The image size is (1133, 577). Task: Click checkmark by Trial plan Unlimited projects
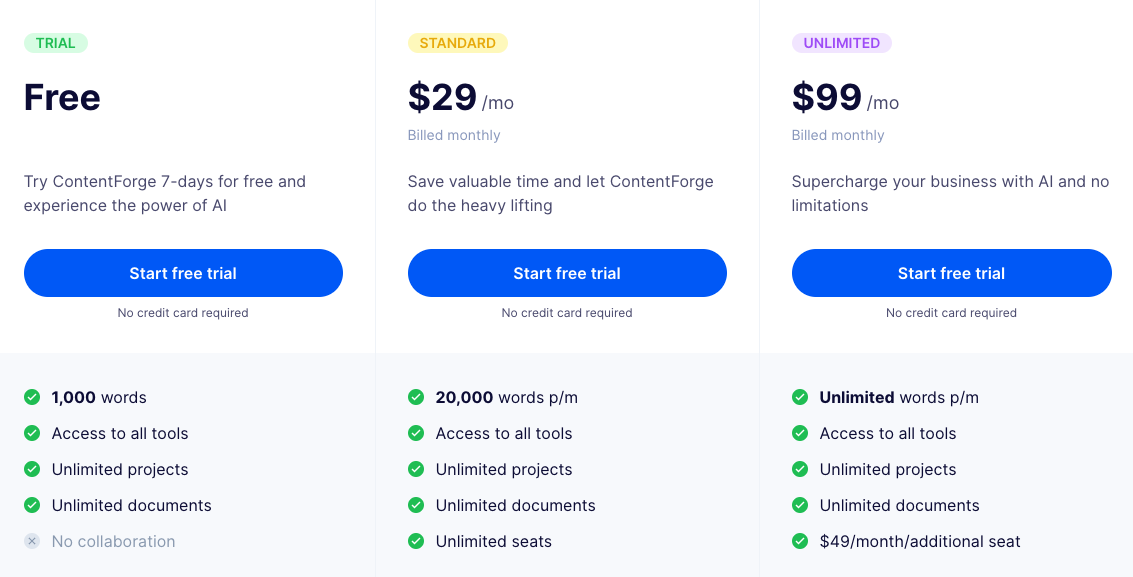(32, 469)
